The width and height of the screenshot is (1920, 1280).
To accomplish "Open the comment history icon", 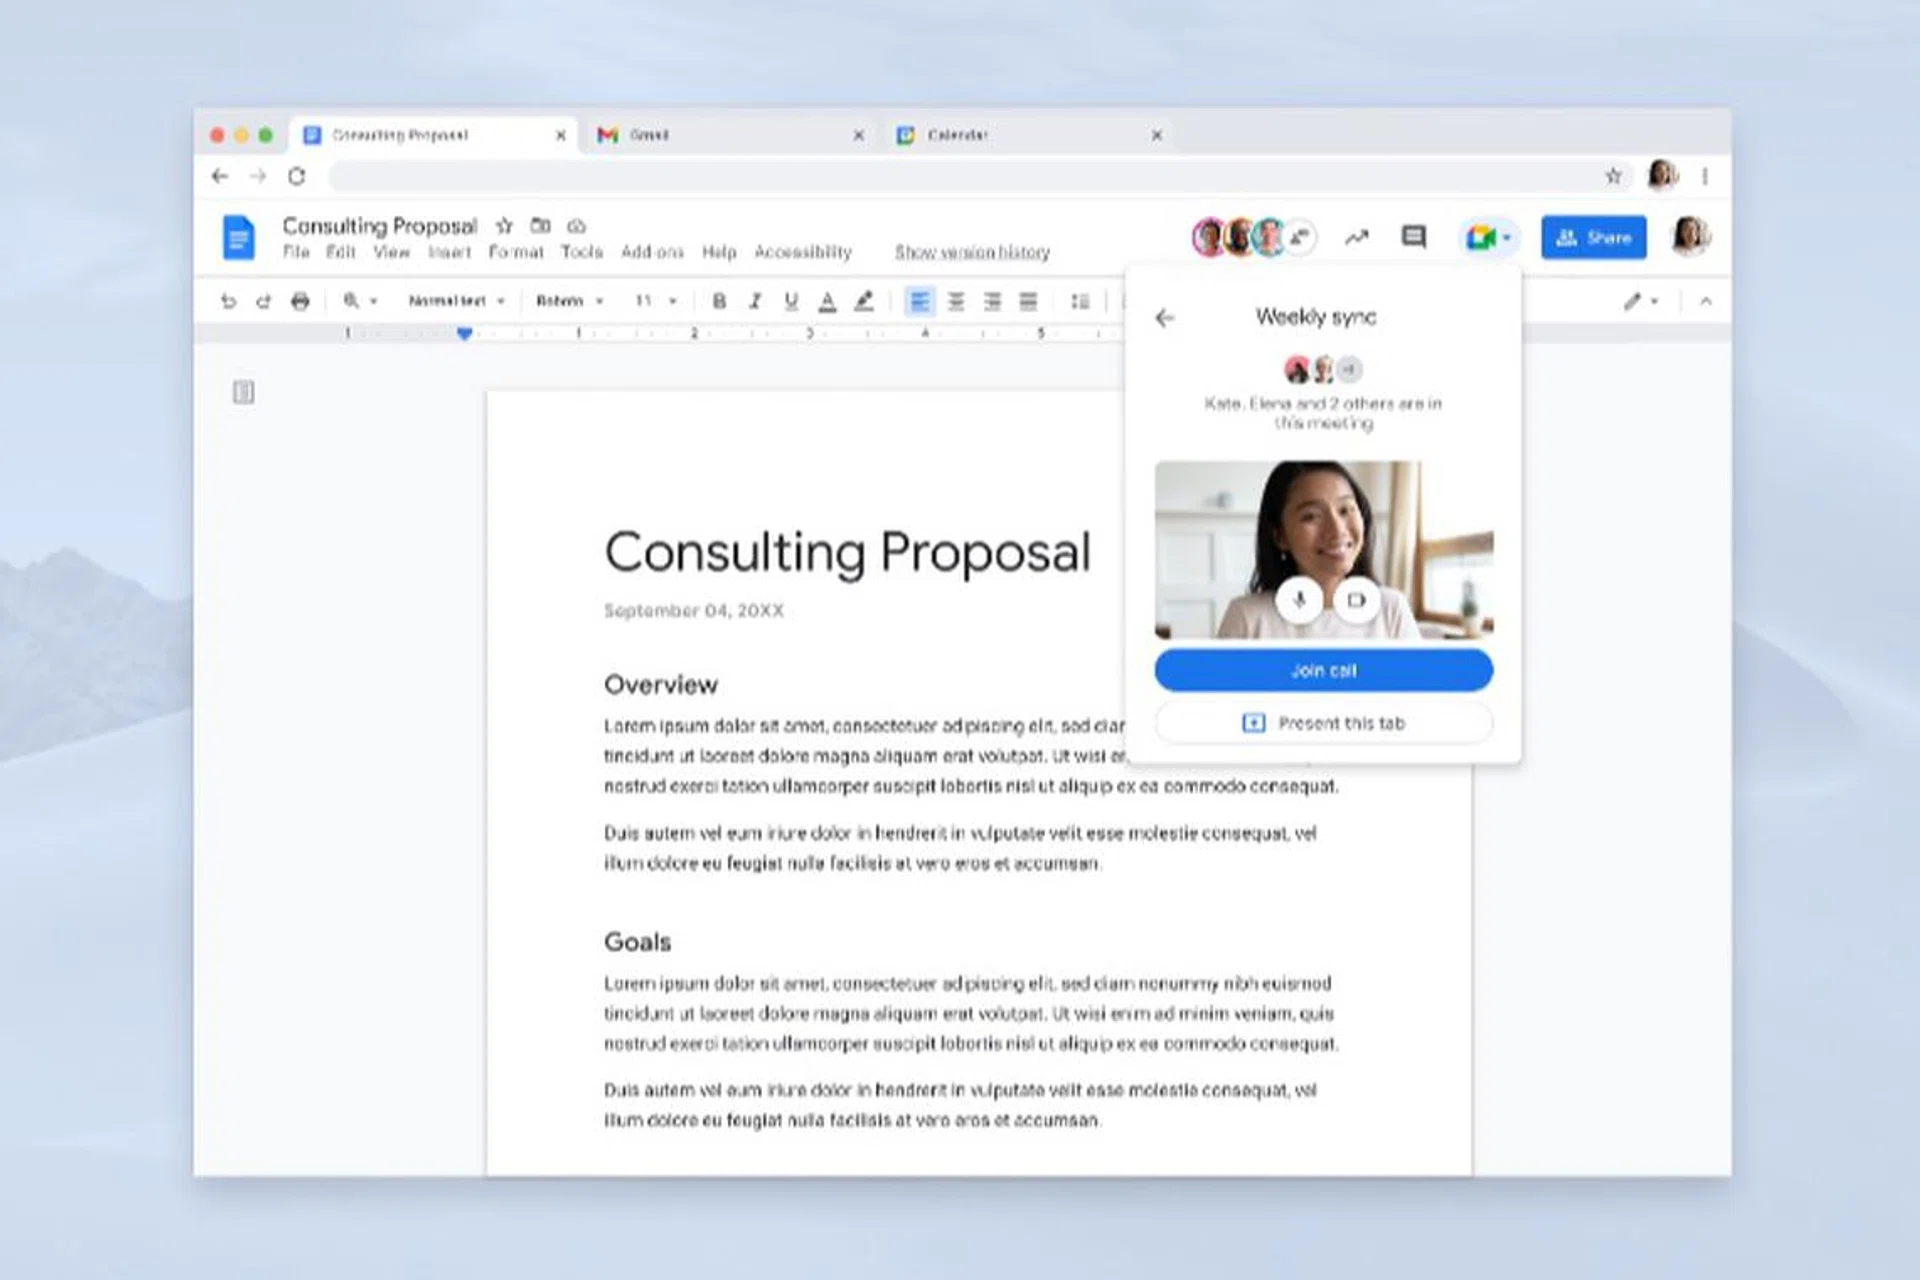I will [1413, 237].
